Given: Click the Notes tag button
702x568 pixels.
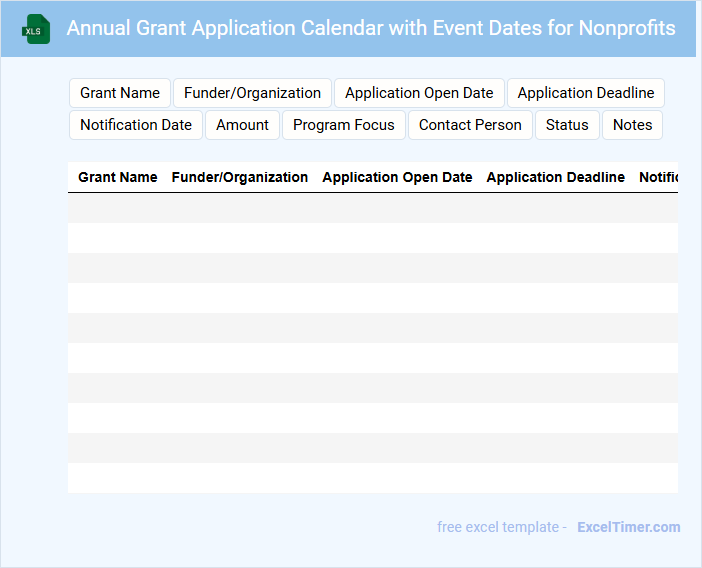Looking at the screenshot, I should (632, 125).
